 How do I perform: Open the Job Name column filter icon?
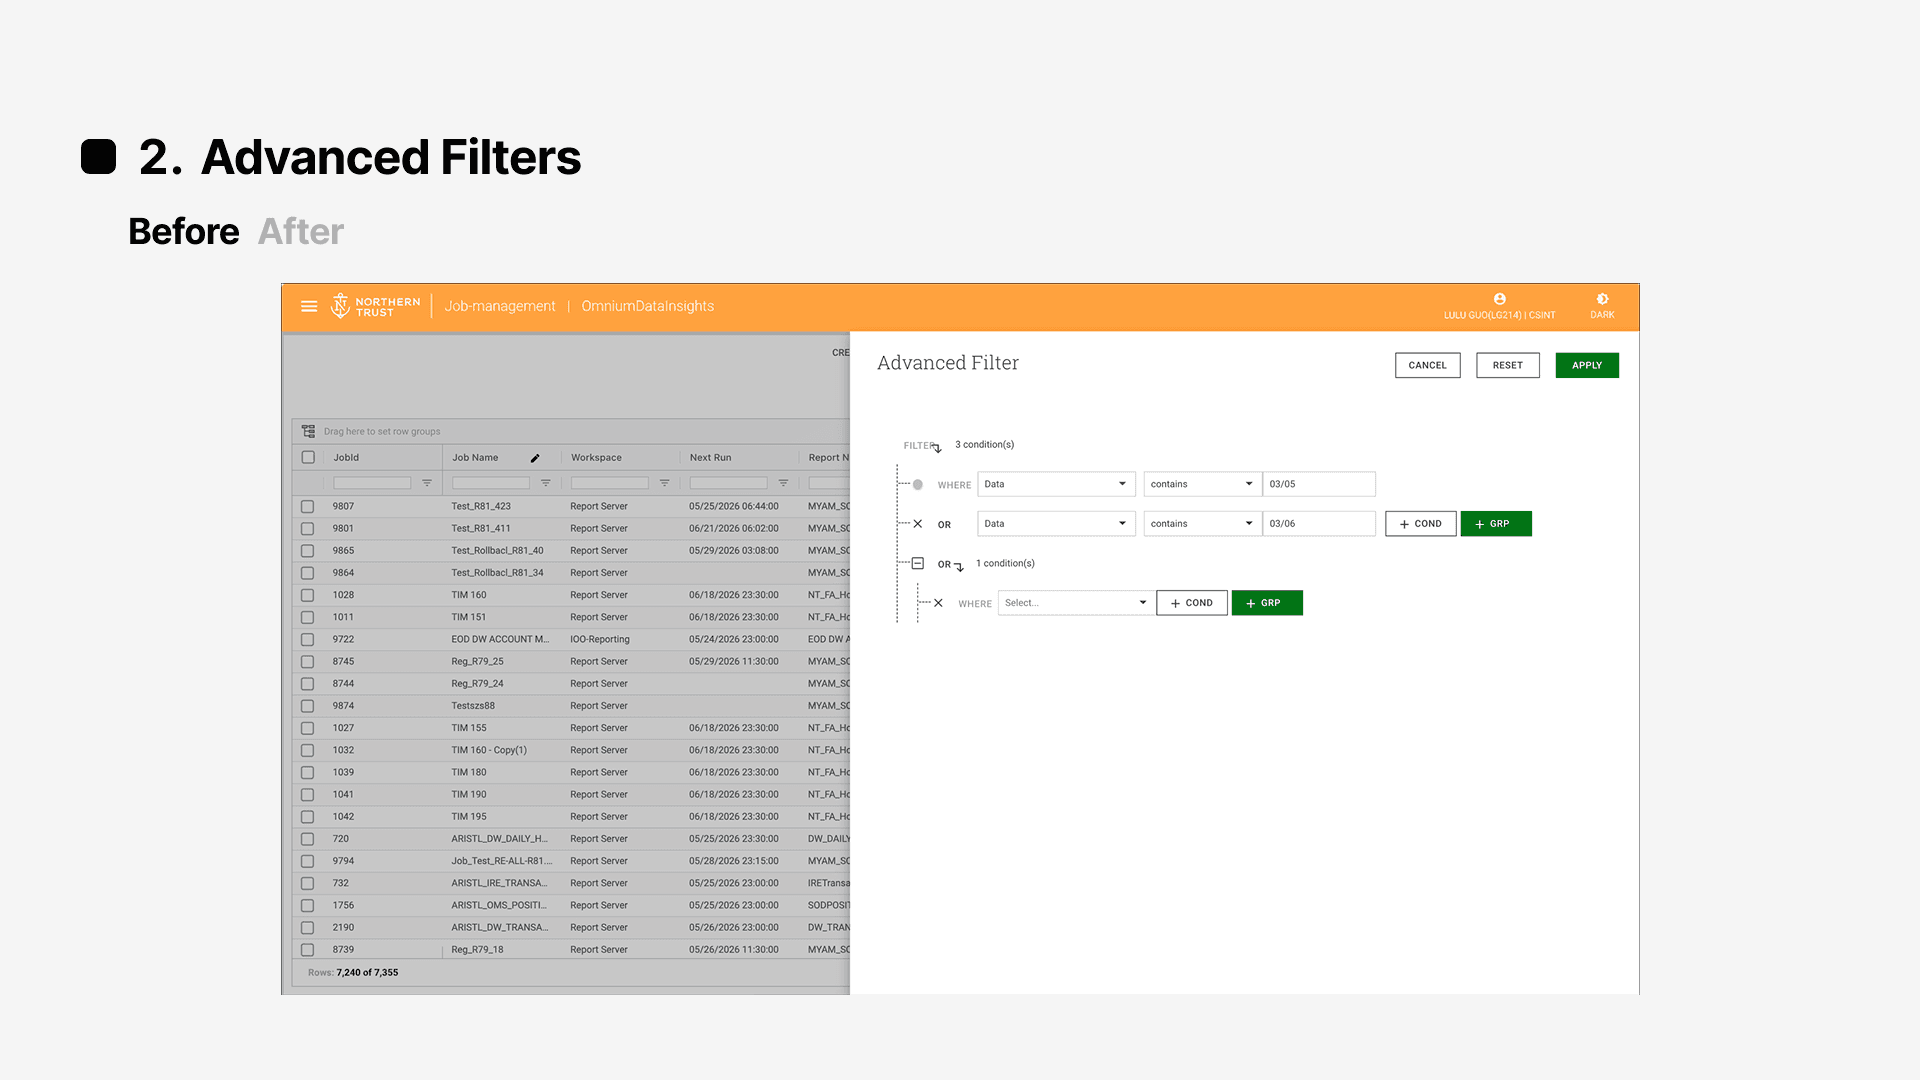tap(546, 483)
